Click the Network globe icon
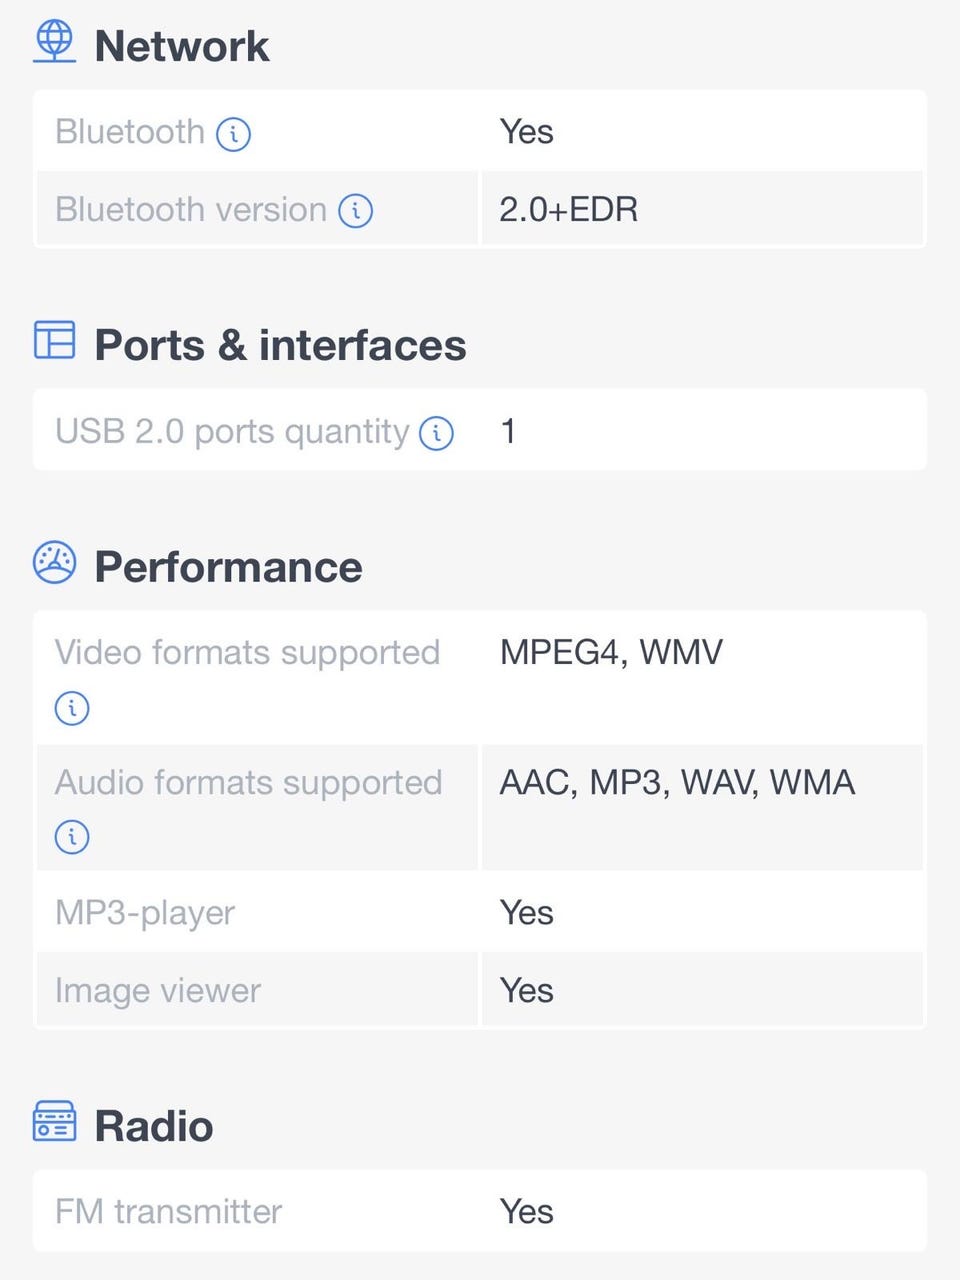 54,42
